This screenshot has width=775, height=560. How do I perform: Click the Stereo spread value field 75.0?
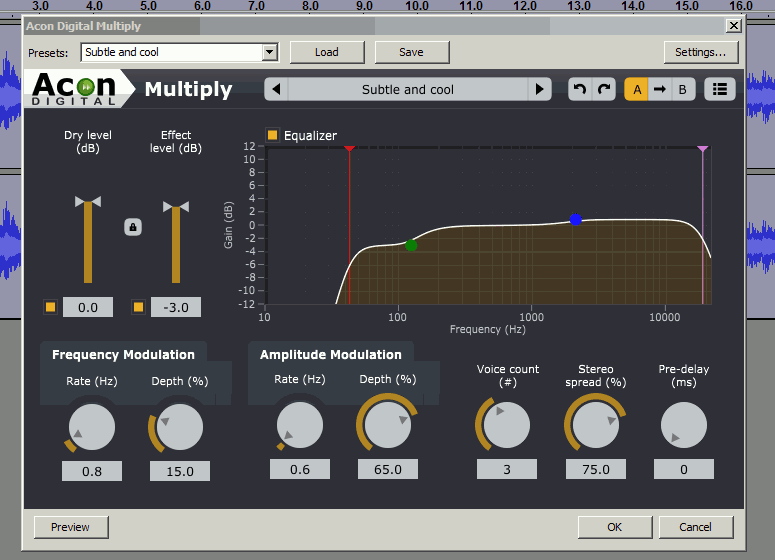596,469
